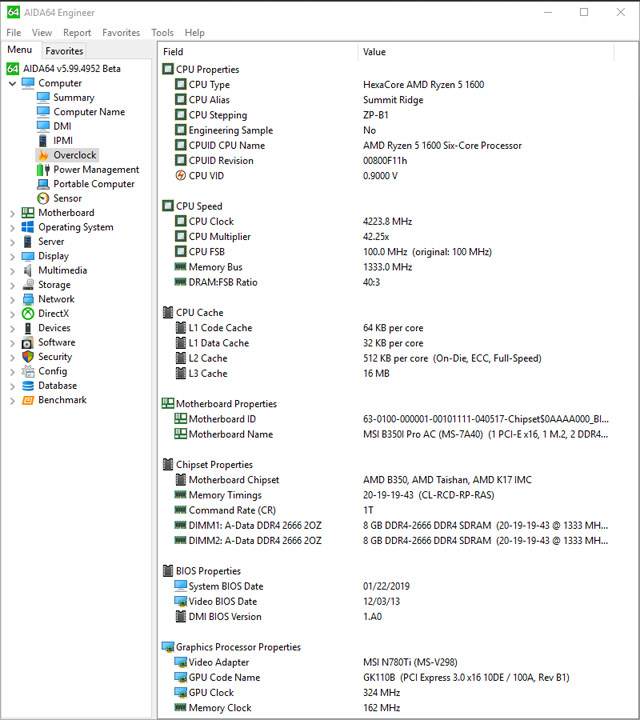Click the Display monitor icon in tree
Viewport: 640px width, 720px height.
pos(28,256)
